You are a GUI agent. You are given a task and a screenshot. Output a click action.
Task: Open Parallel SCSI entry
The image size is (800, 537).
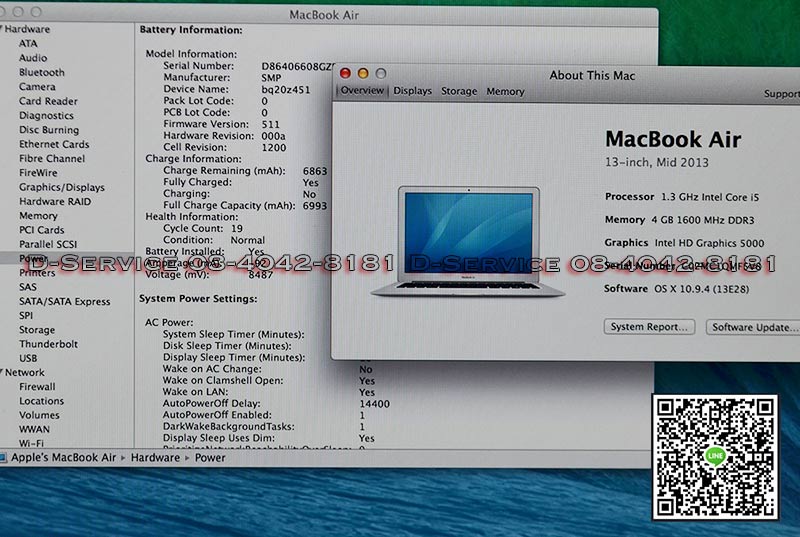[x=48, y=244]
